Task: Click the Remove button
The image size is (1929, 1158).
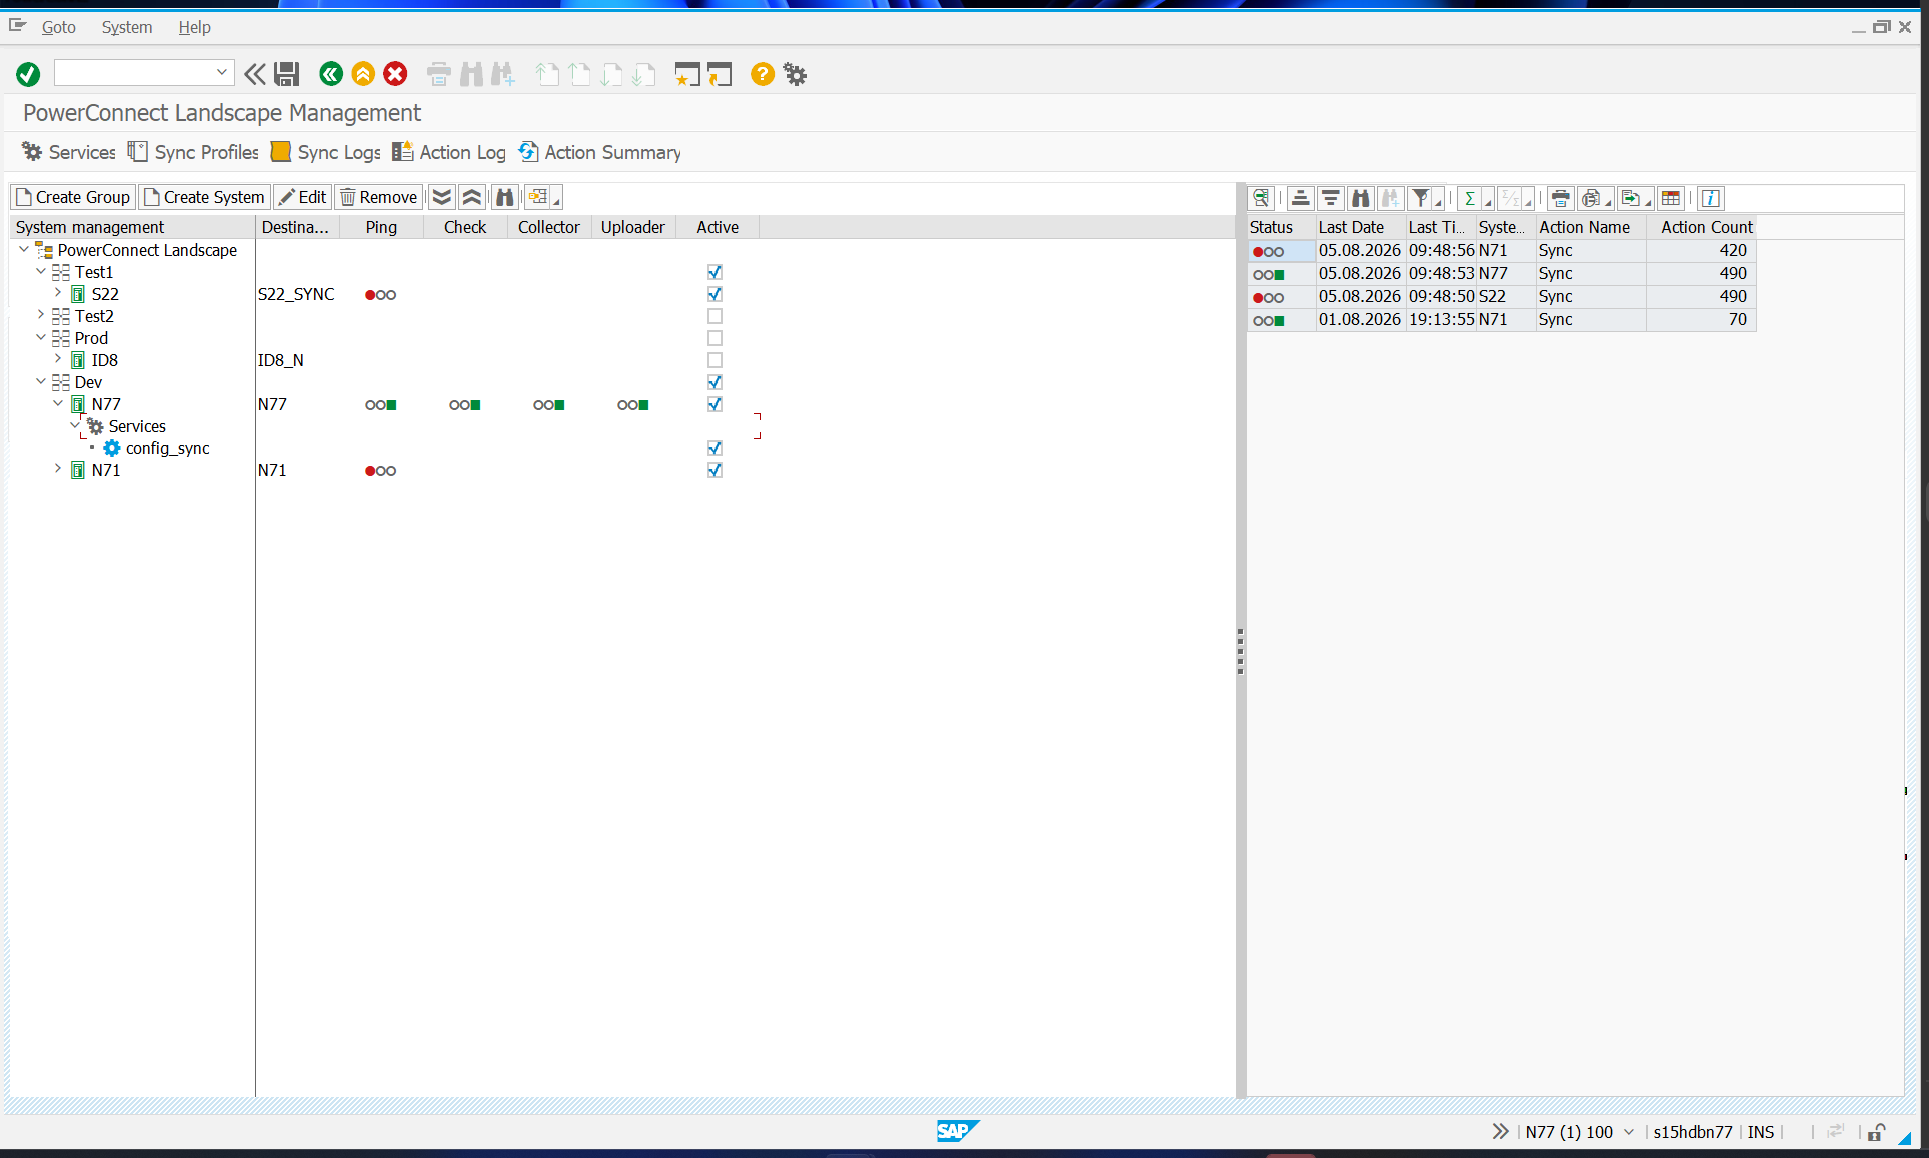Action: click(x=378, y=197)
